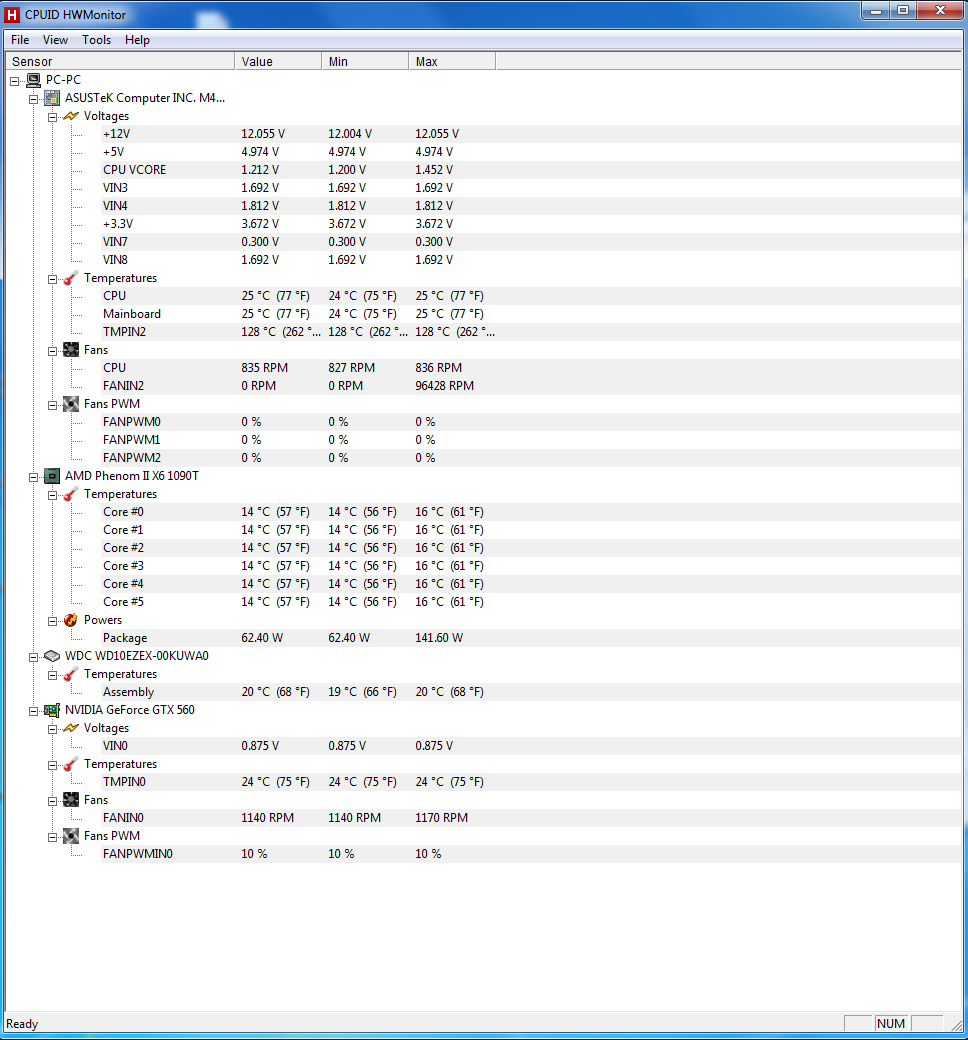
Task: Open the Help menu
Action: pos(137,40)
